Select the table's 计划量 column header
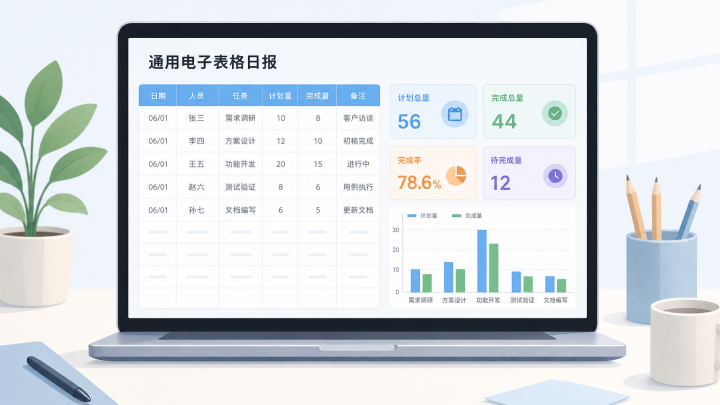The width and height of the screenshot is (720, 405). 280,96
